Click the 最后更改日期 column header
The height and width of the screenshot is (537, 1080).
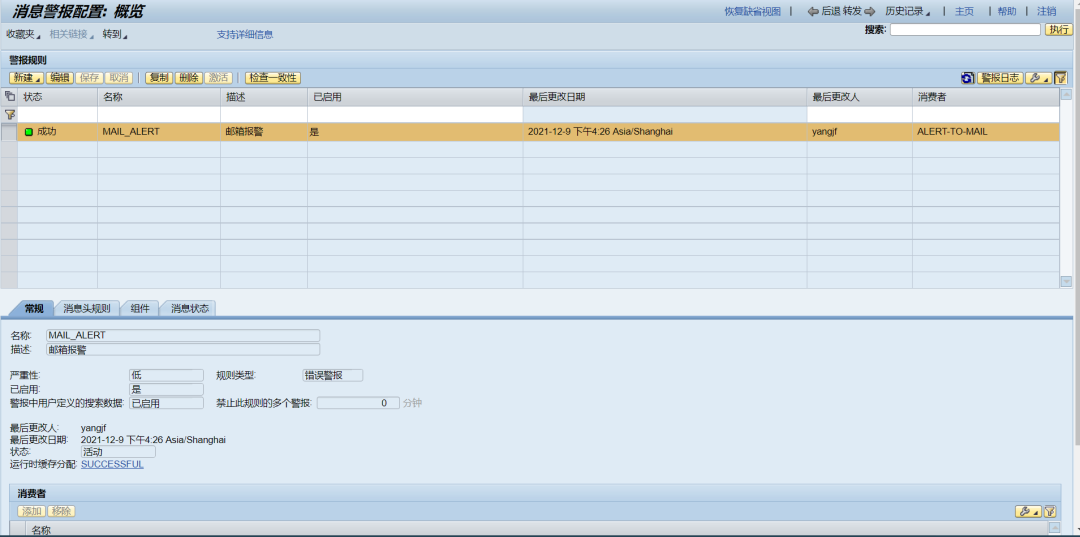pos(665,97)
